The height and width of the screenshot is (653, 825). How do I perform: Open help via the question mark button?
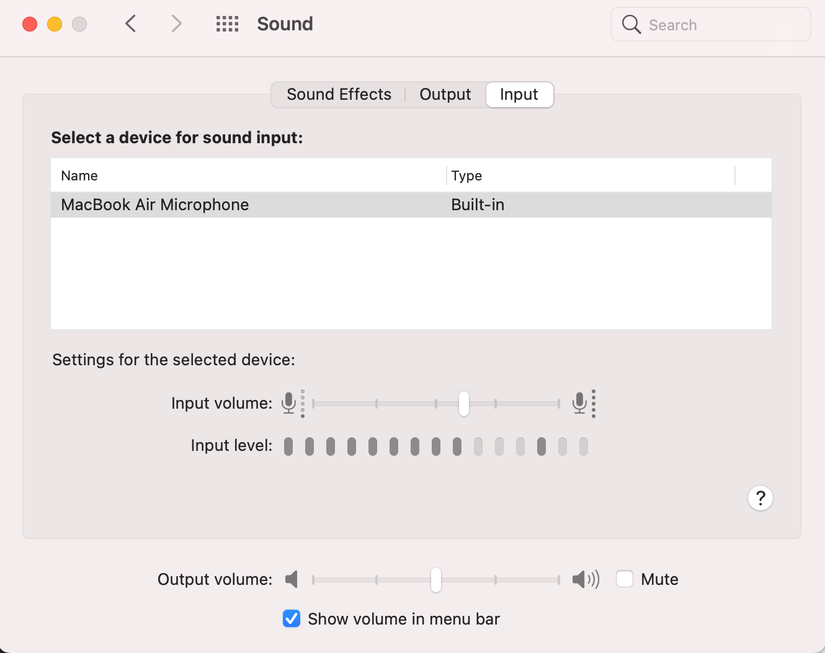click(761, 498)
